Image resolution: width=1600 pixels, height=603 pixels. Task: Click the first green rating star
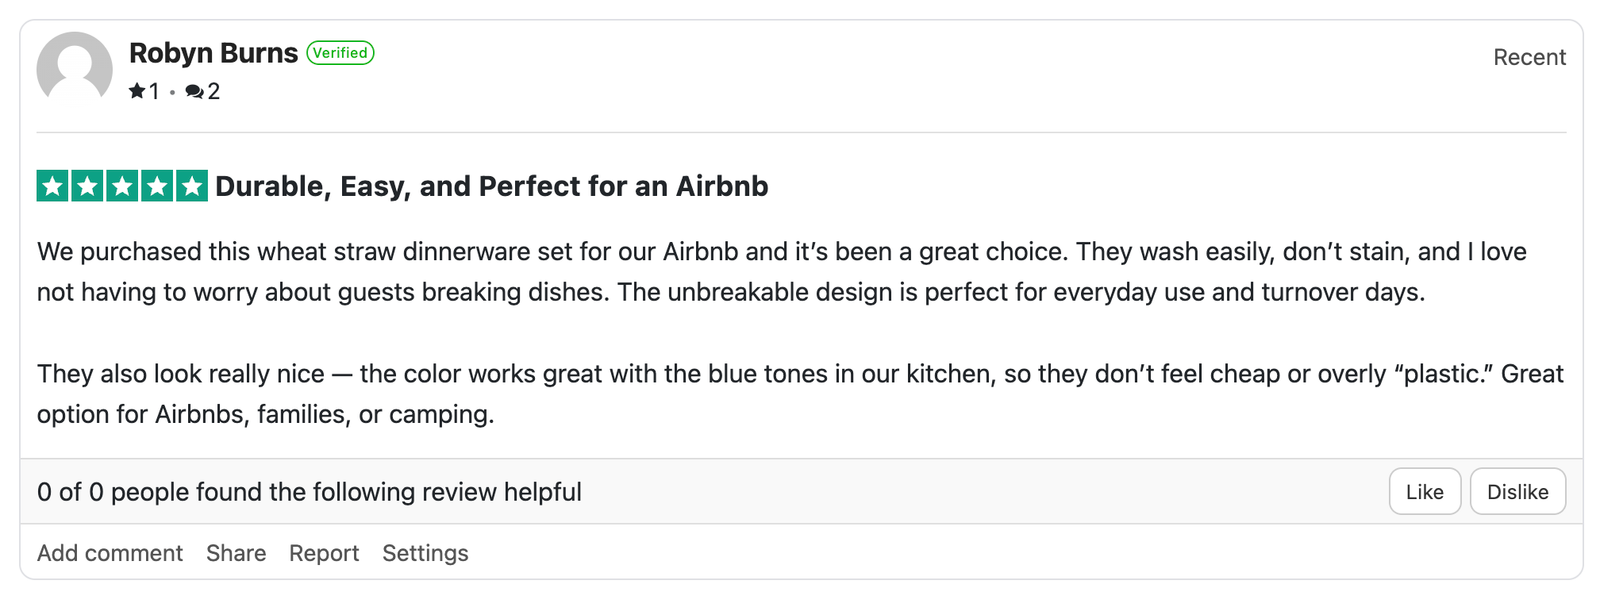(x=53, y=186)
